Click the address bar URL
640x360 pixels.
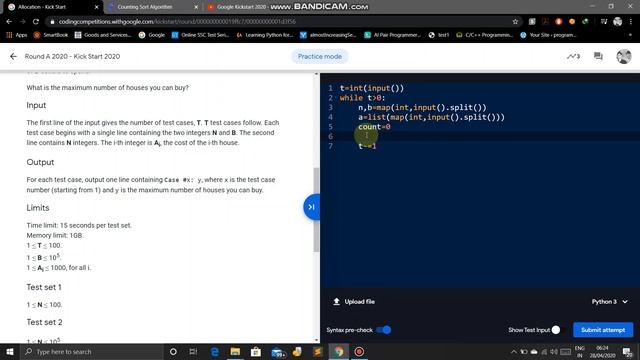point(177,22)
